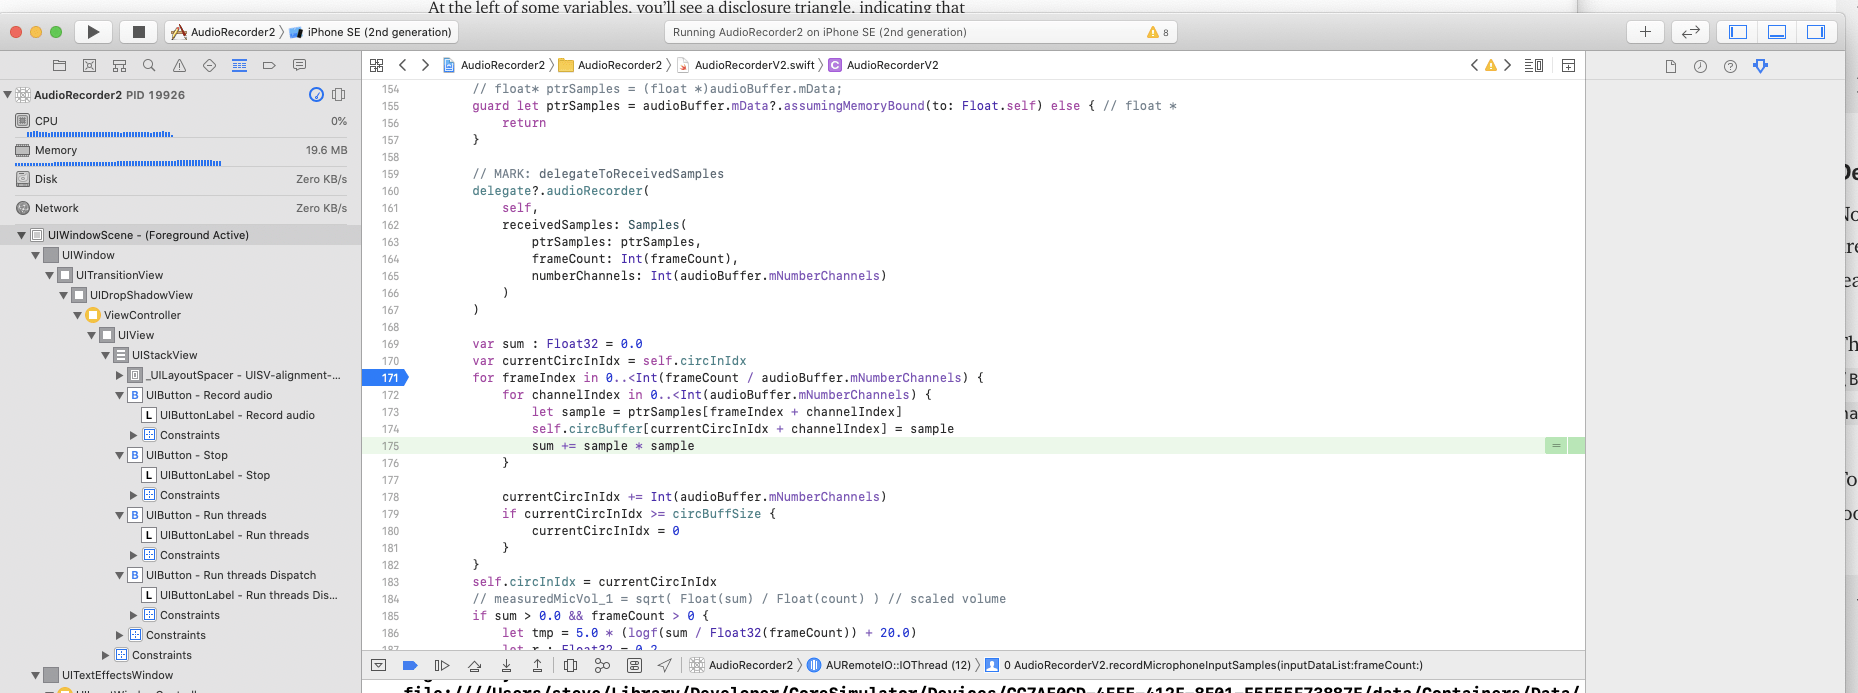Show the File inspector

pyautogui.click(x=1671, y=66)
